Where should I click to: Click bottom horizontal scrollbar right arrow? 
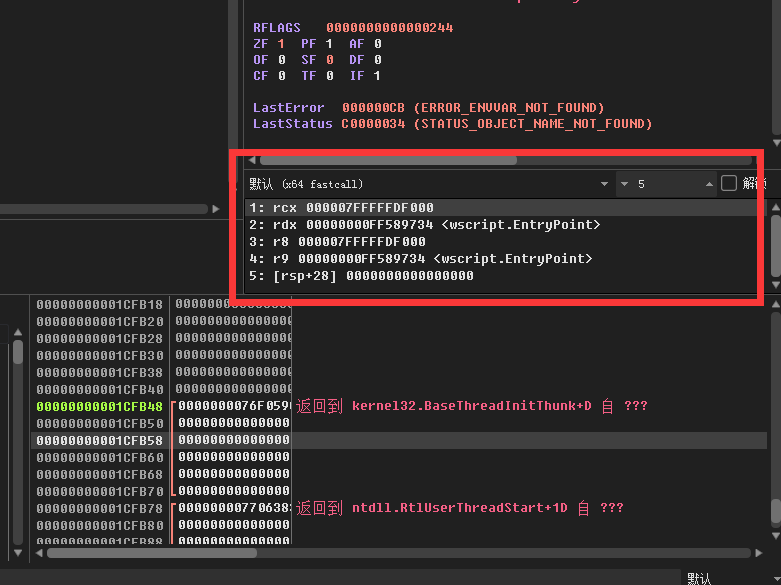[x=759, y=553]
